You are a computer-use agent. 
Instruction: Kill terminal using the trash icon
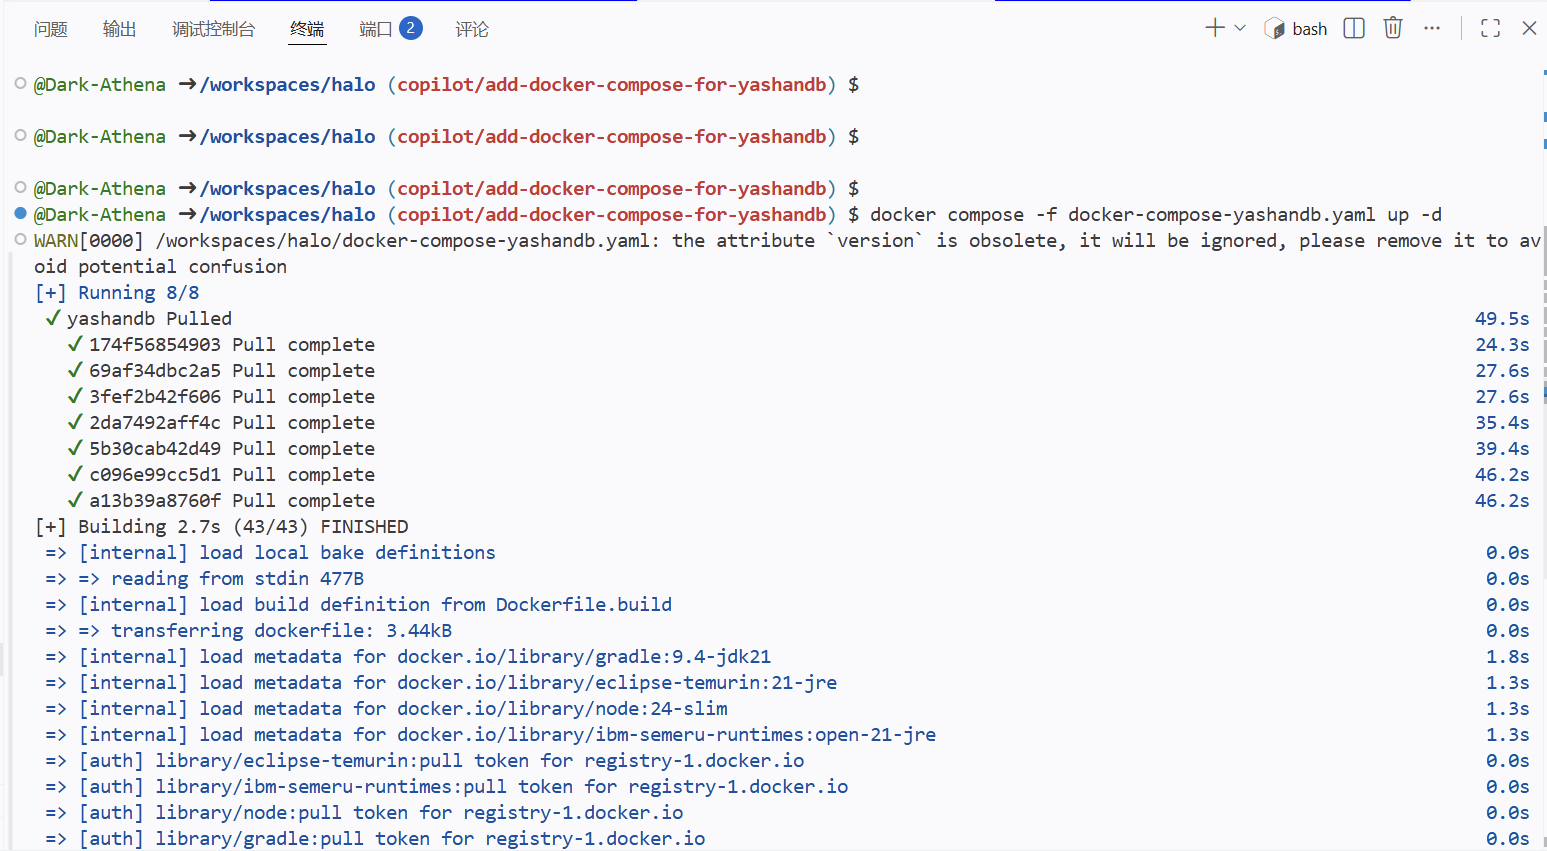coord(1392,28)
